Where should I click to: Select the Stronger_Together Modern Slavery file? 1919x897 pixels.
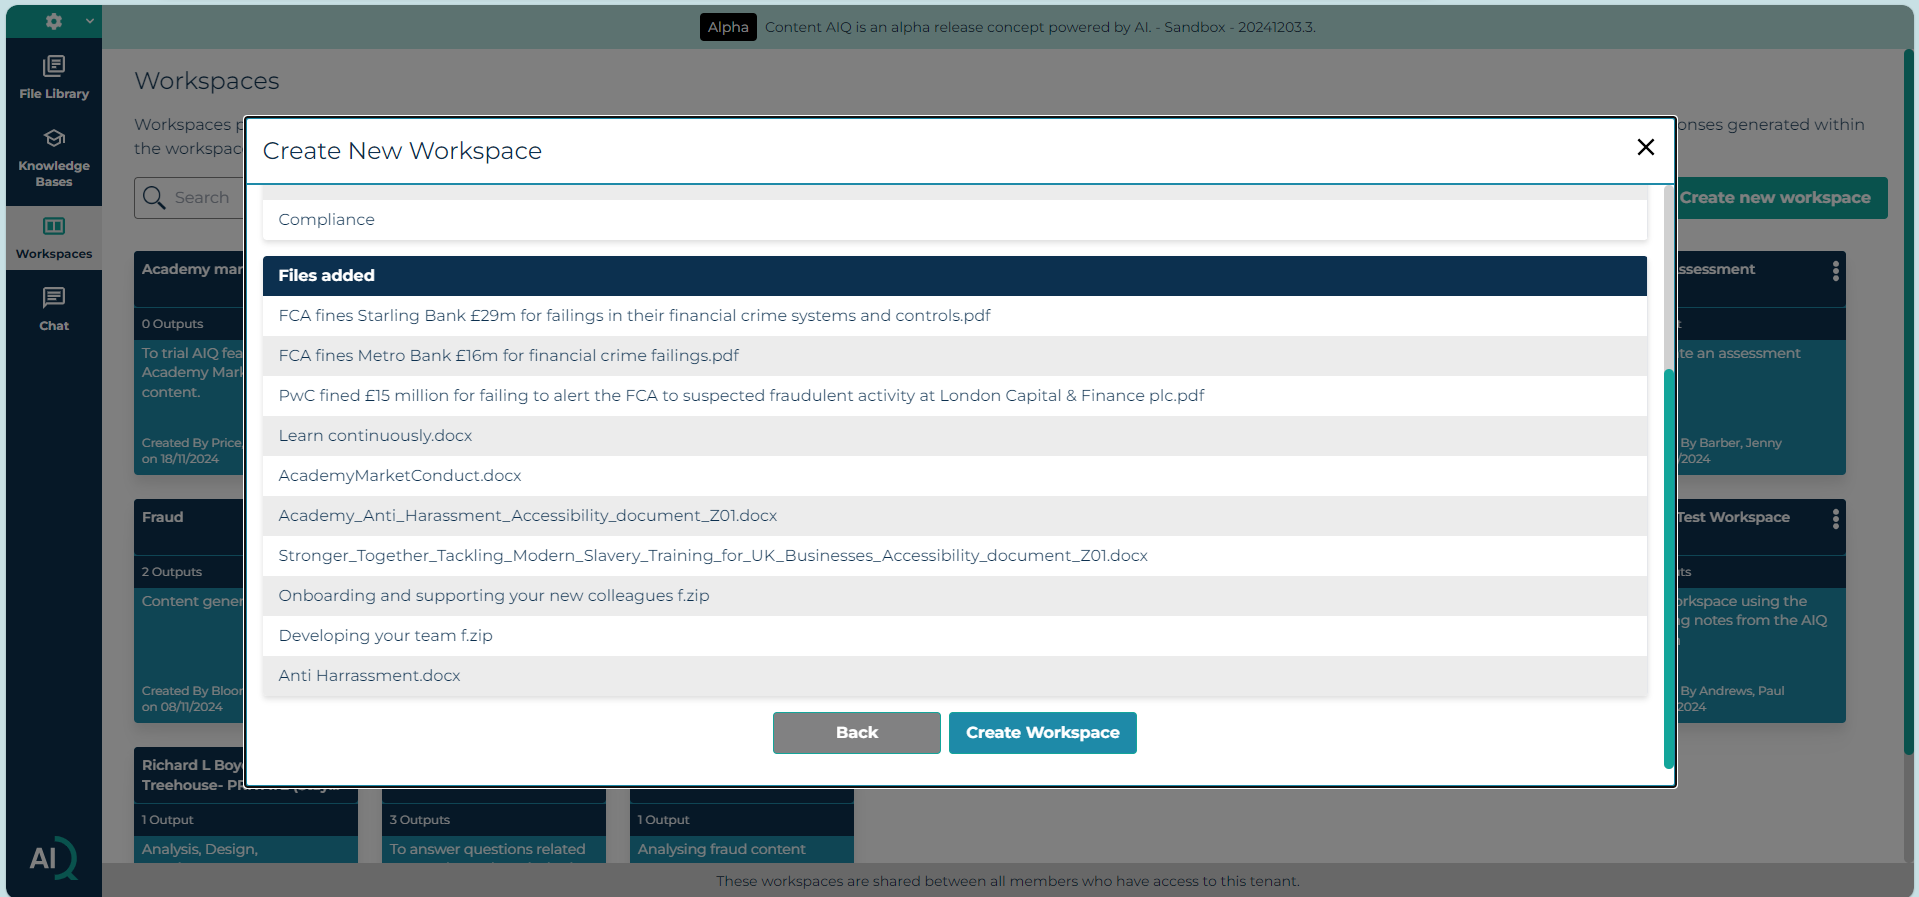955,556
